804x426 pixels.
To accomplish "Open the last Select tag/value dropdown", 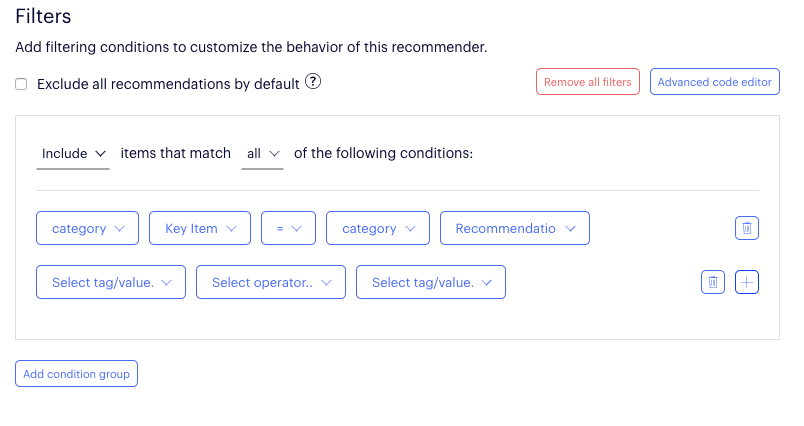I will coord(430,283).
